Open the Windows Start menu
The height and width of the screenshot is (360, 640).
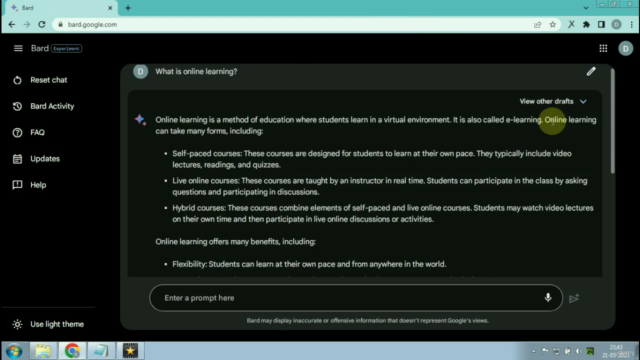click(14, 351)
